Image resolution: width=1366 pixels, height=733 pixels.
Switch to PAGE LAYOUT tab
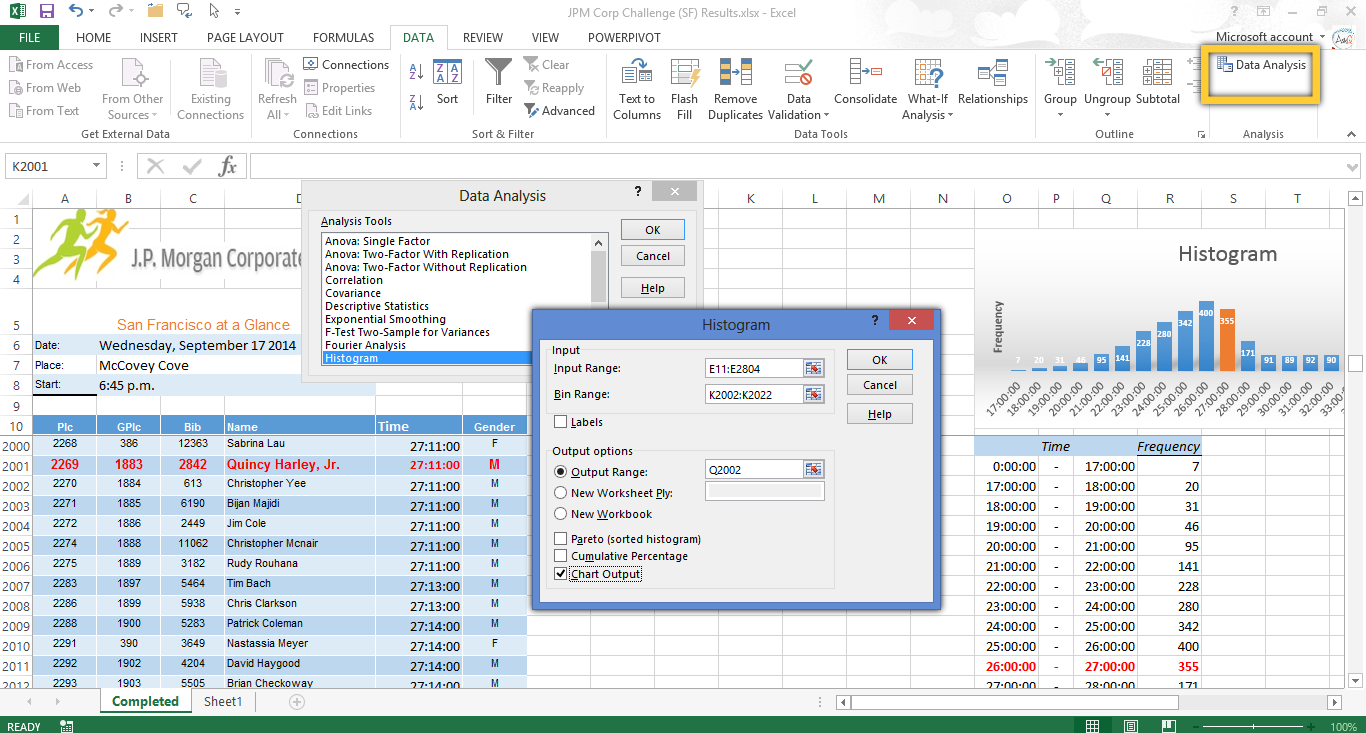[245, 38]
